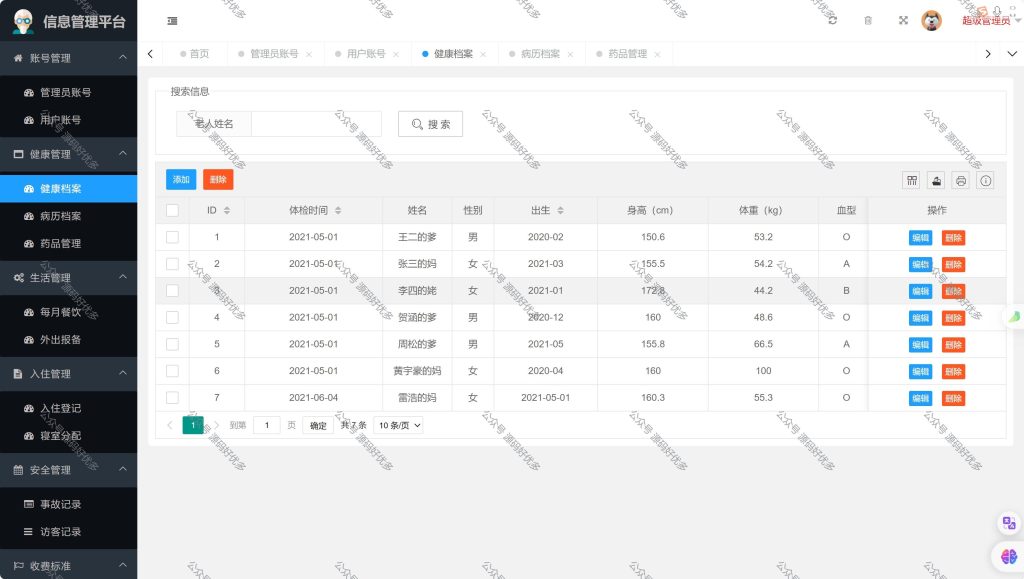
Task: Collapse the 入住管理 menu group
Action: point(69,373)
